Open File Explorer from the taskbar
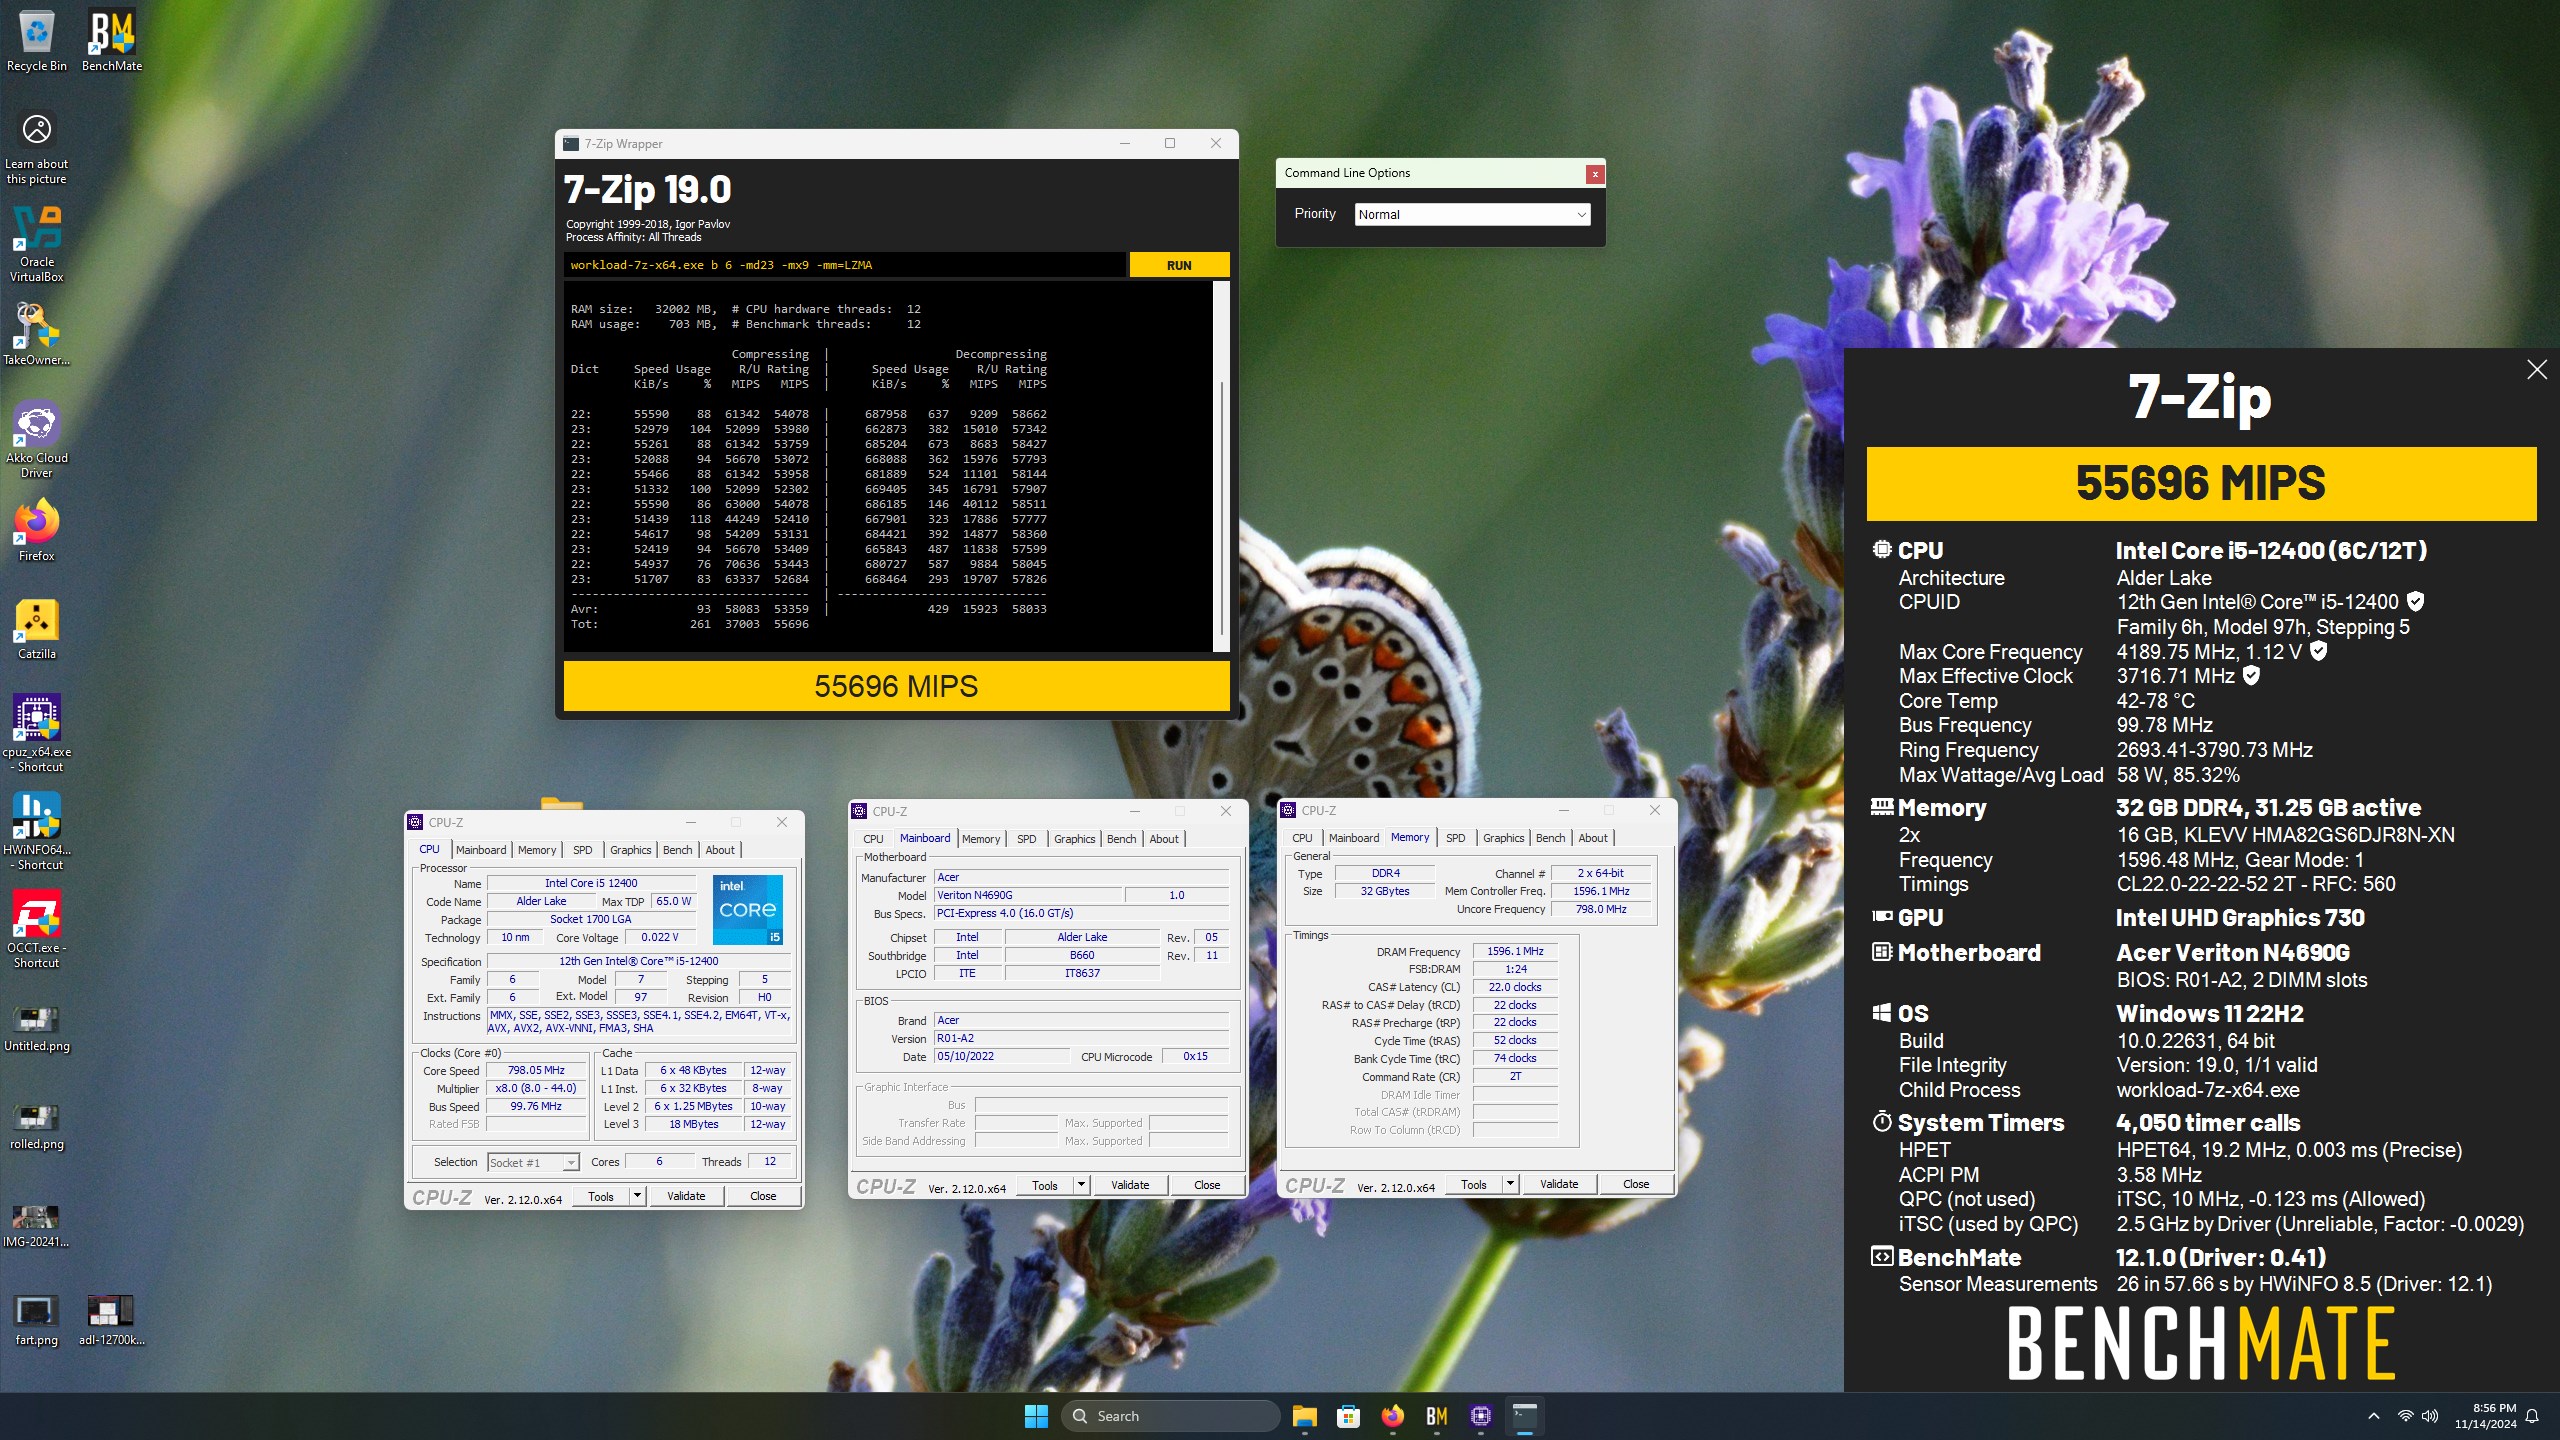This screenshot has height=1440, width=2560. pos(1304,1416)
